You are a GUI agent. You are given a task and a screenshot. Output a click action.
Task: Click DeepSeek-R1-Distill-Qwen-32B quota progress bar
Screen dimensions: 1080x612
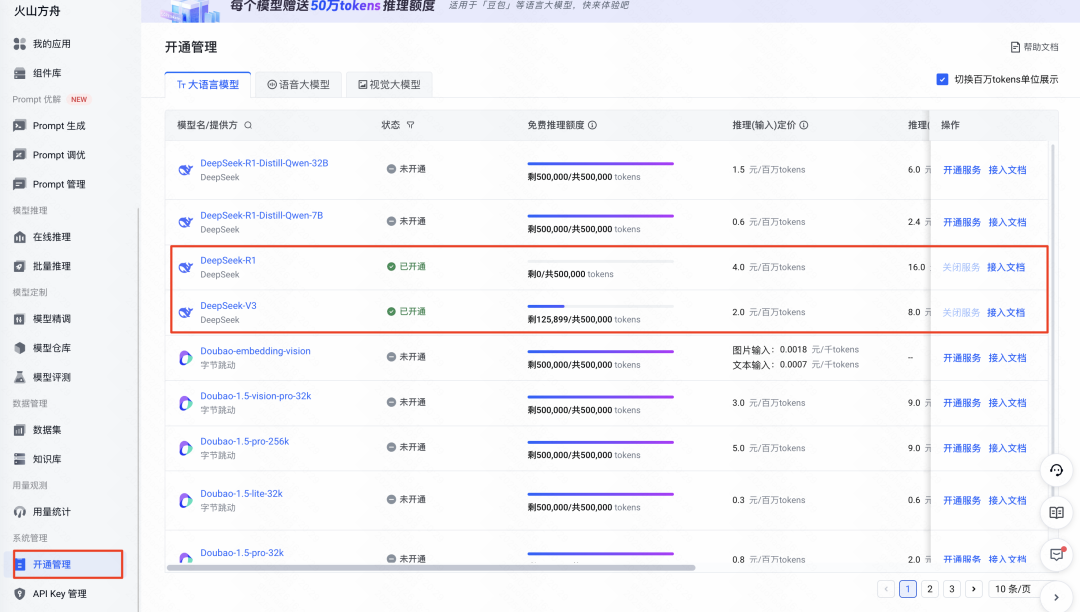coord(601,164)
